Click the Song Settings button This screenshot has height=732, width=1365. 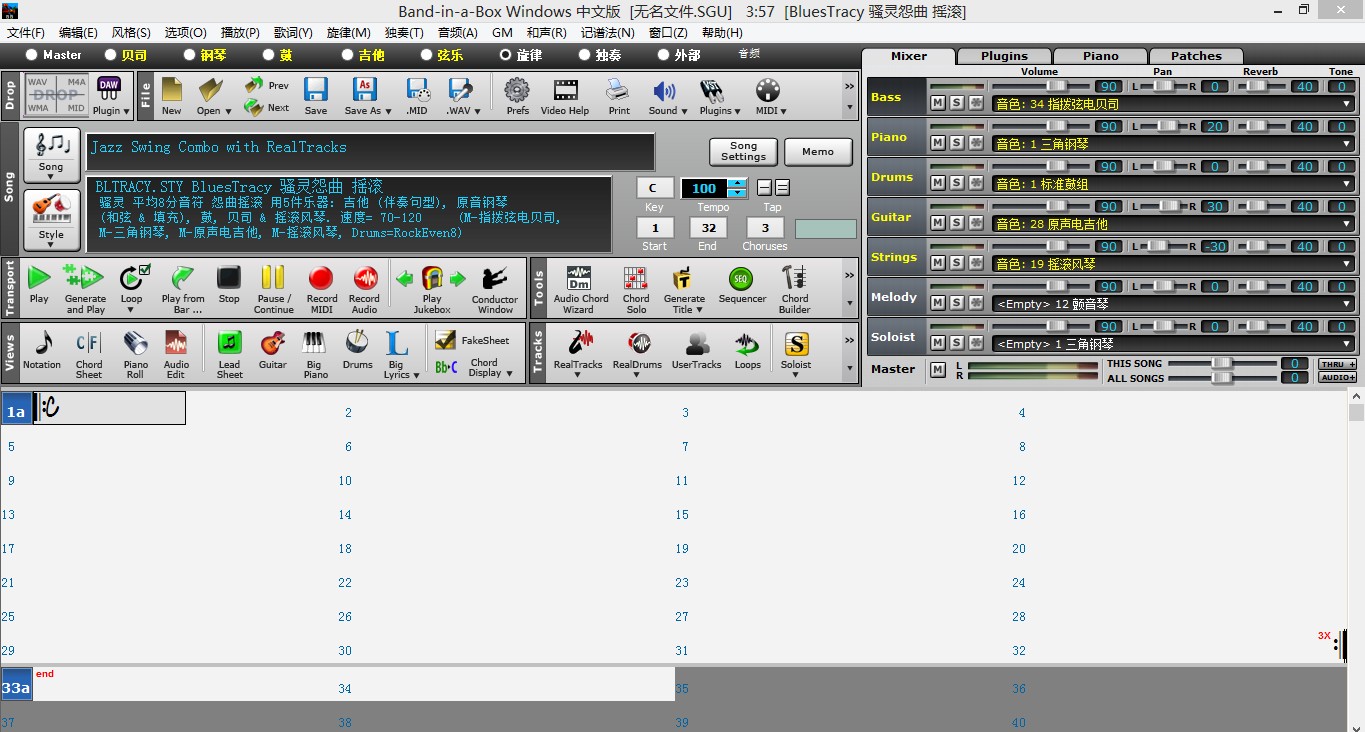[x=743, y=152]
